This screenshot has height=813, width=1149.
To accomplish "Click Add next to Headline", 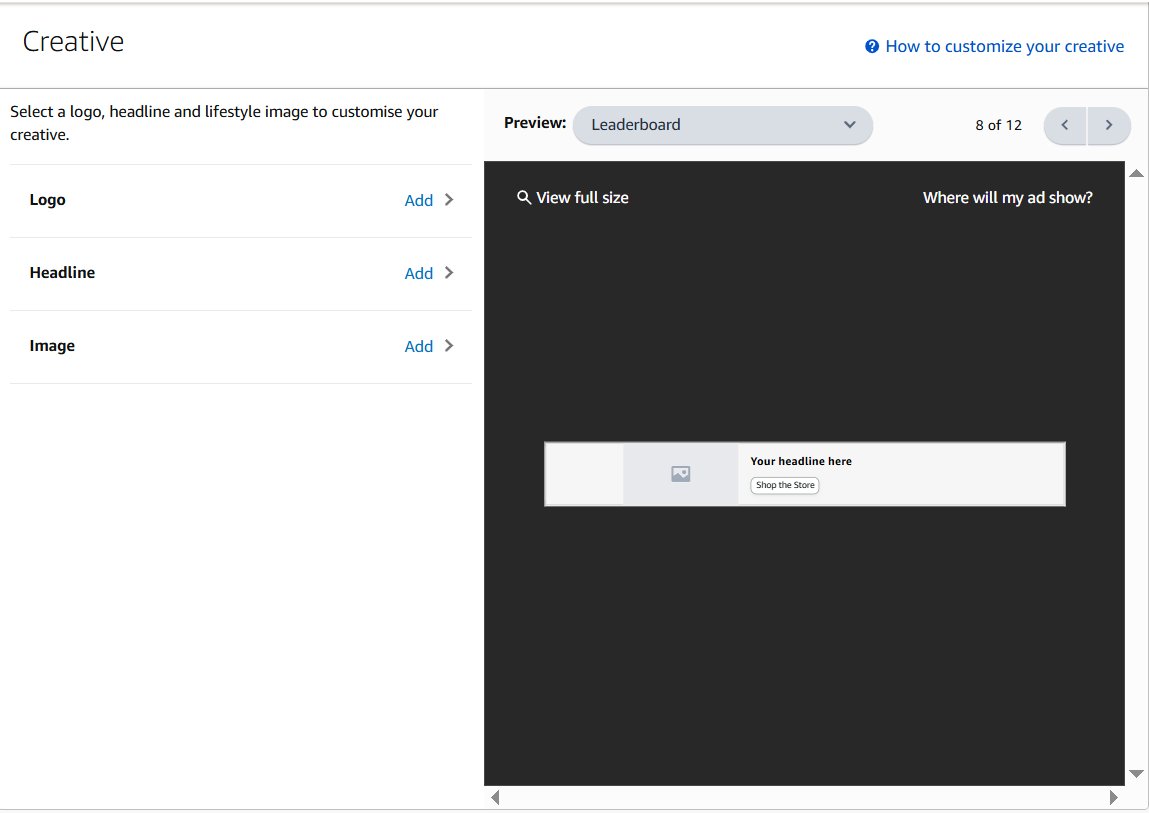I will coord(418,273).
